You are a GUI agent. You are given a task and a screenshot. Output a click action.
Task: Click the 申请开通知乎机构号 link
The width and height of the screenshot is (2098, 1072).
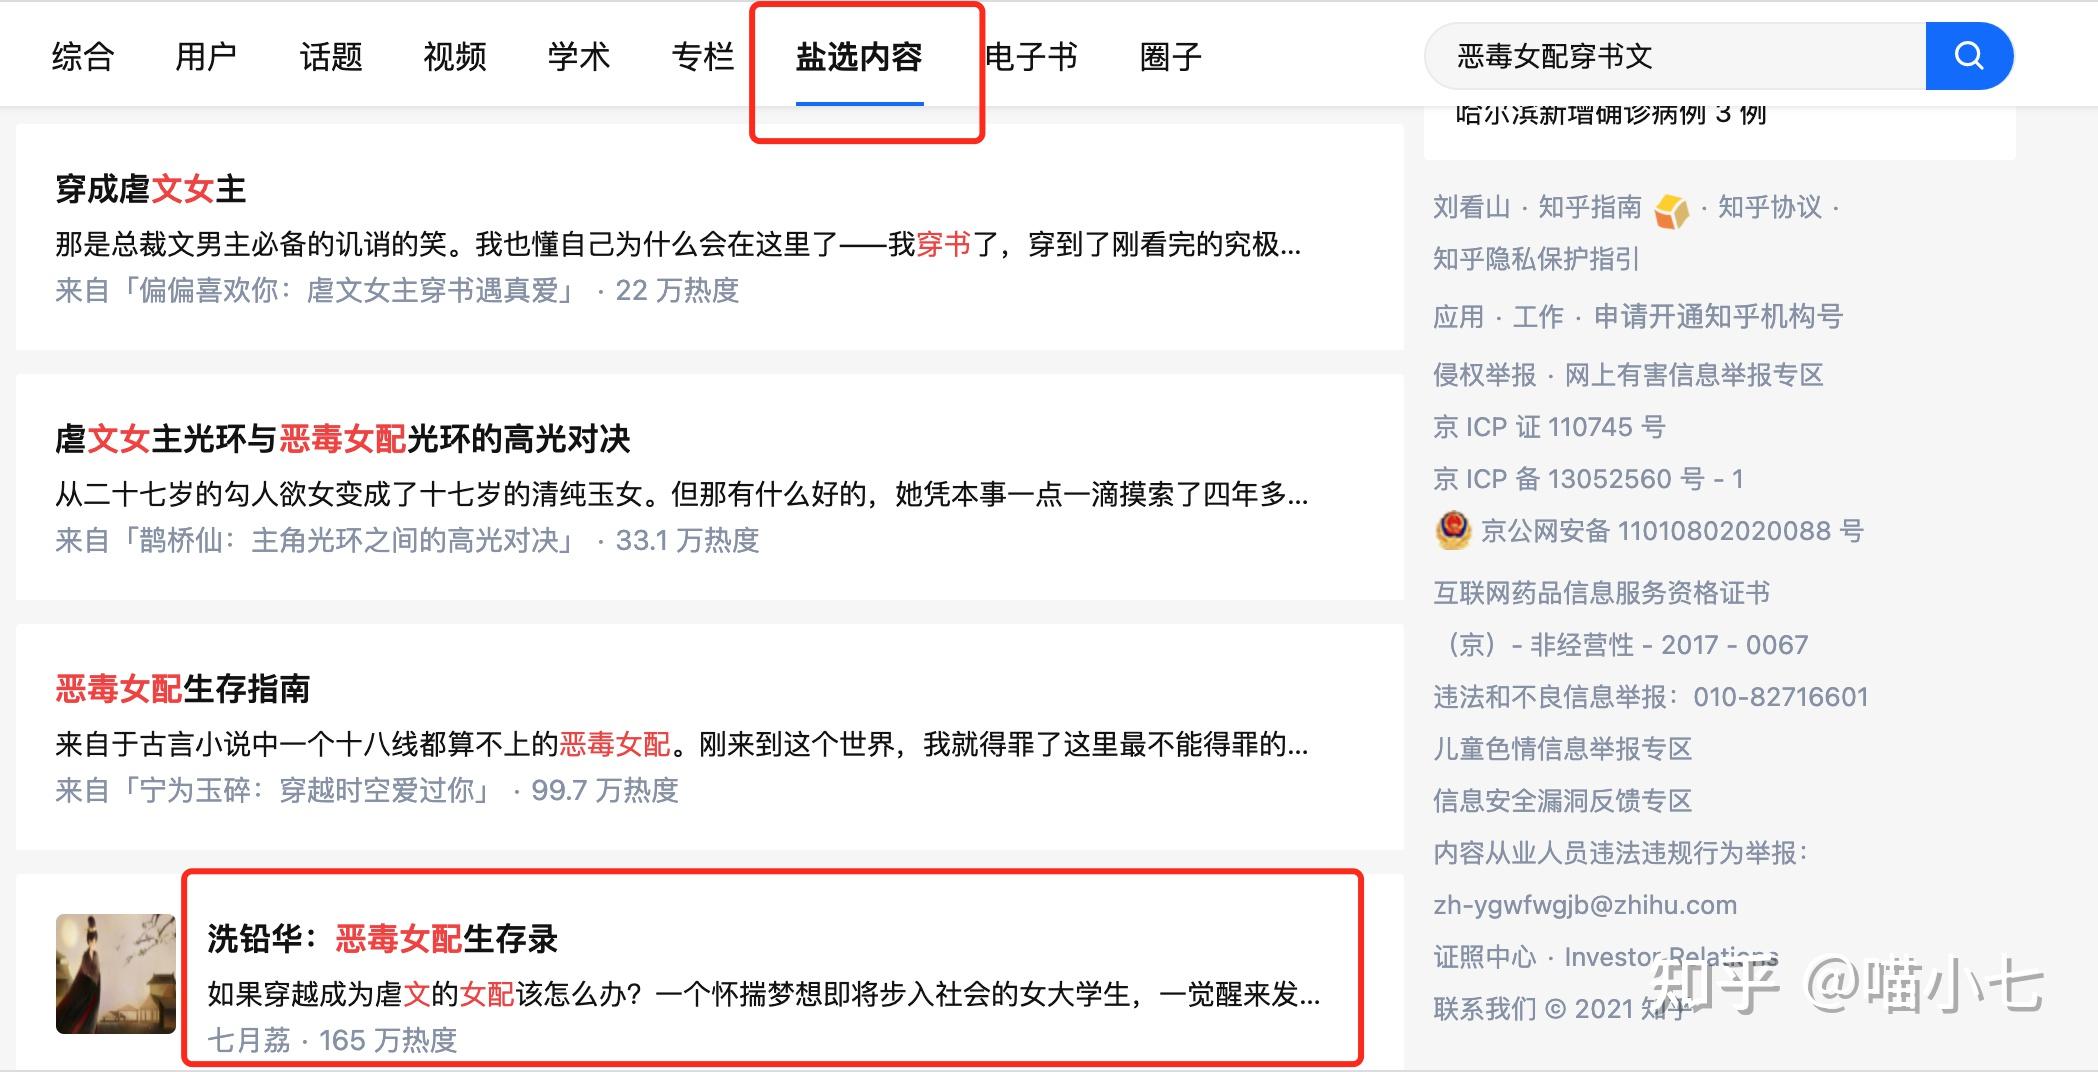click(1718, 317)
